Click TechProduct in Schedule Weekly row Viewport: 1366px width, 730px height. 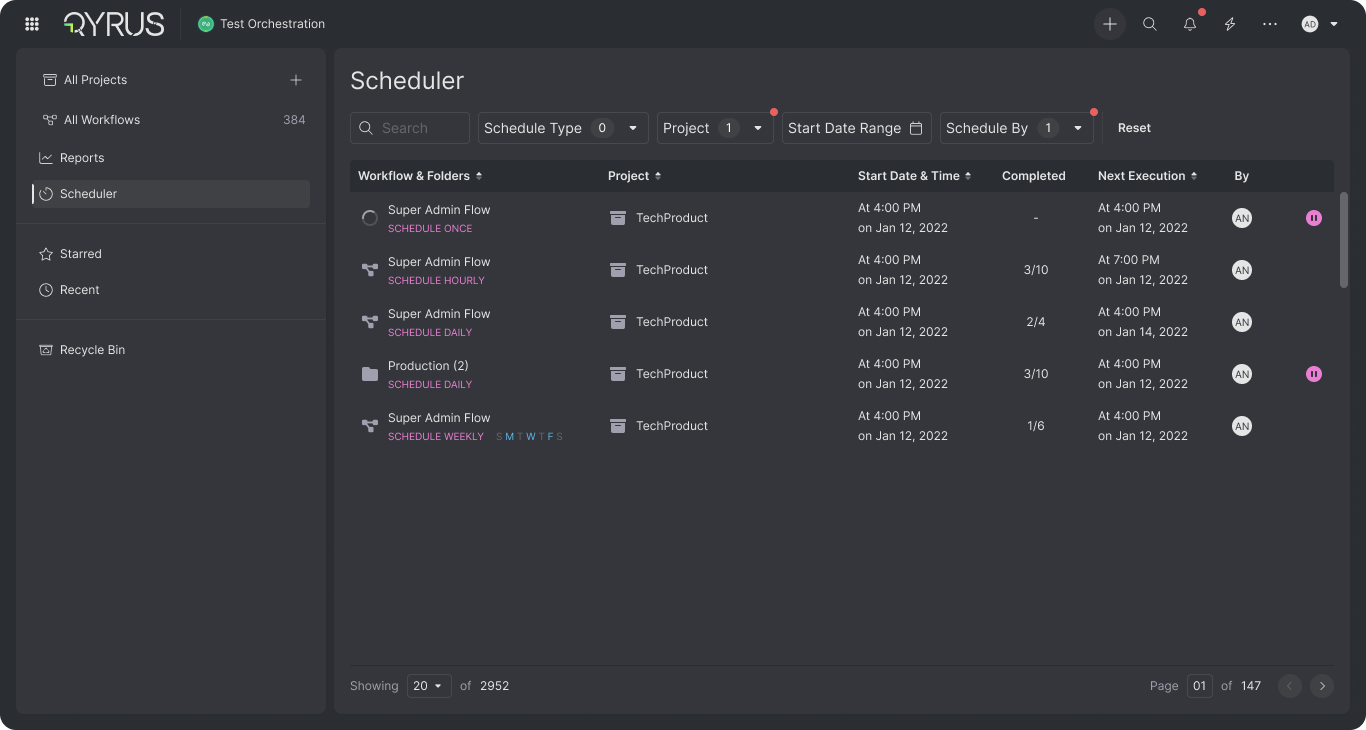point(672,426)
